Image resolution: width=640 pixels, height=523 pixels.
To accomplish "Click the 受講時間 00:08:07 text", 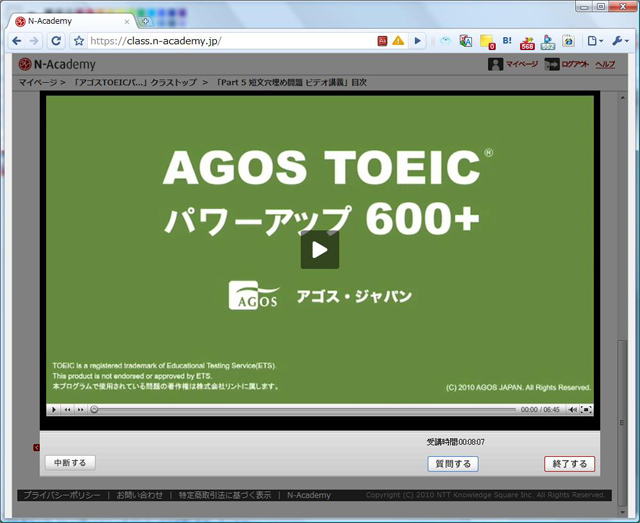I will coord(456,442).
